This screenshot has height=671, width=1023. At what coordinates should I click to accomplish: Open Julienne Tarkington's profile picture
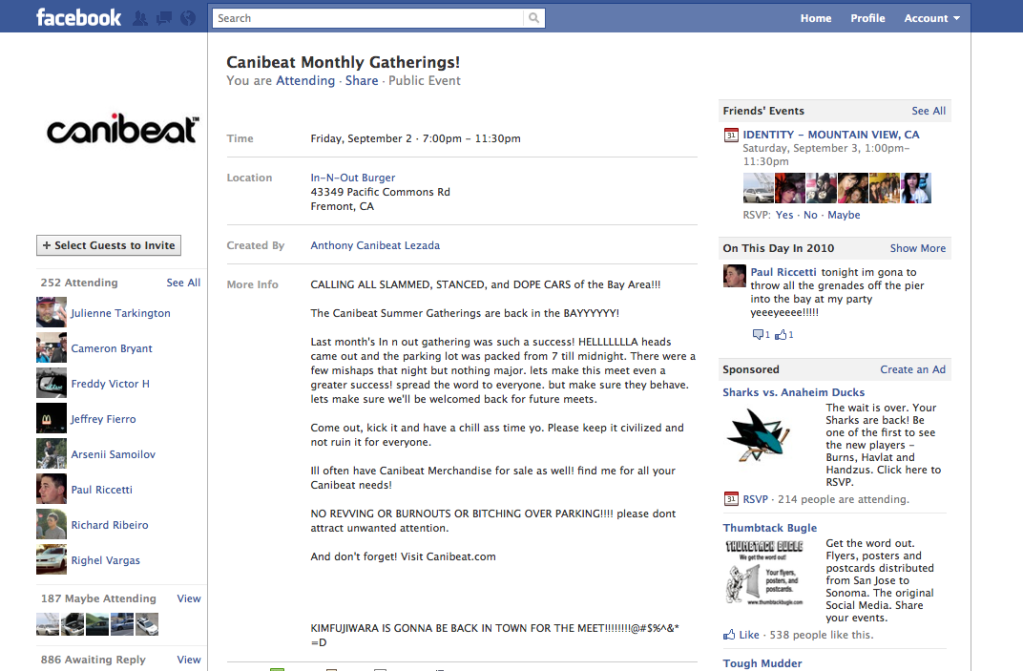[51, 312]
